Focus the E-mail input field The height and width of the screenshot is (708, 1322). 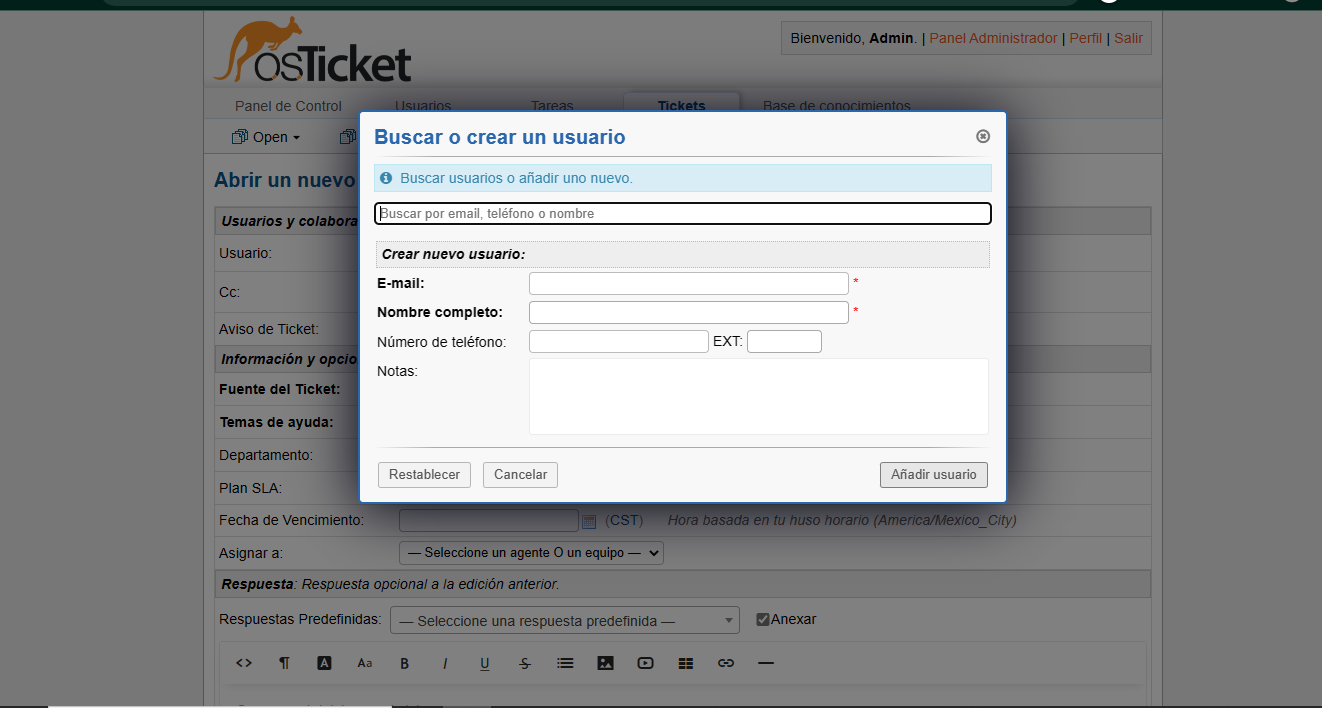688,284
